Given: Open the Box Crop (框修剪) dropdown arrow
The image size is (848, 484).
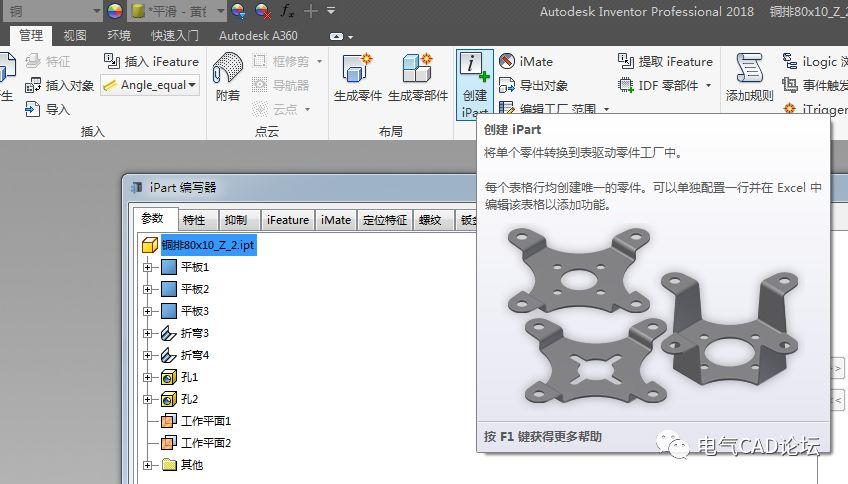Looking at the screenshot, I should click(x=320, y=62).
